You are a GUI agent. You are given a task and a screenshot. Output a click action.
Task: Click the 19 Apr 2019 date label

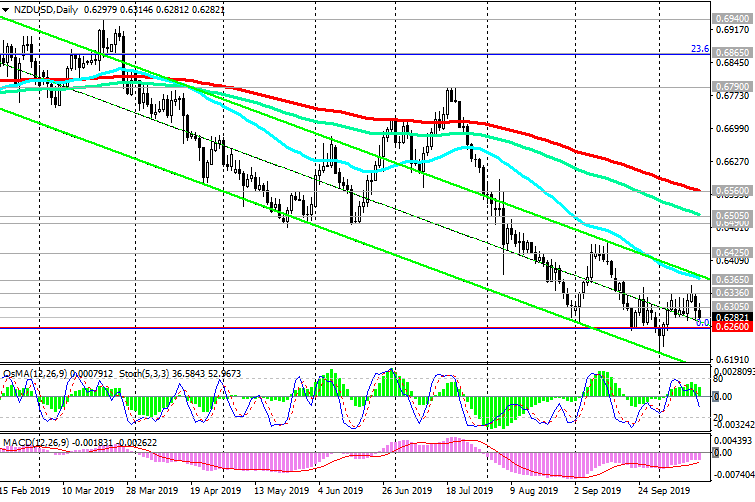[x=215, y=490]
